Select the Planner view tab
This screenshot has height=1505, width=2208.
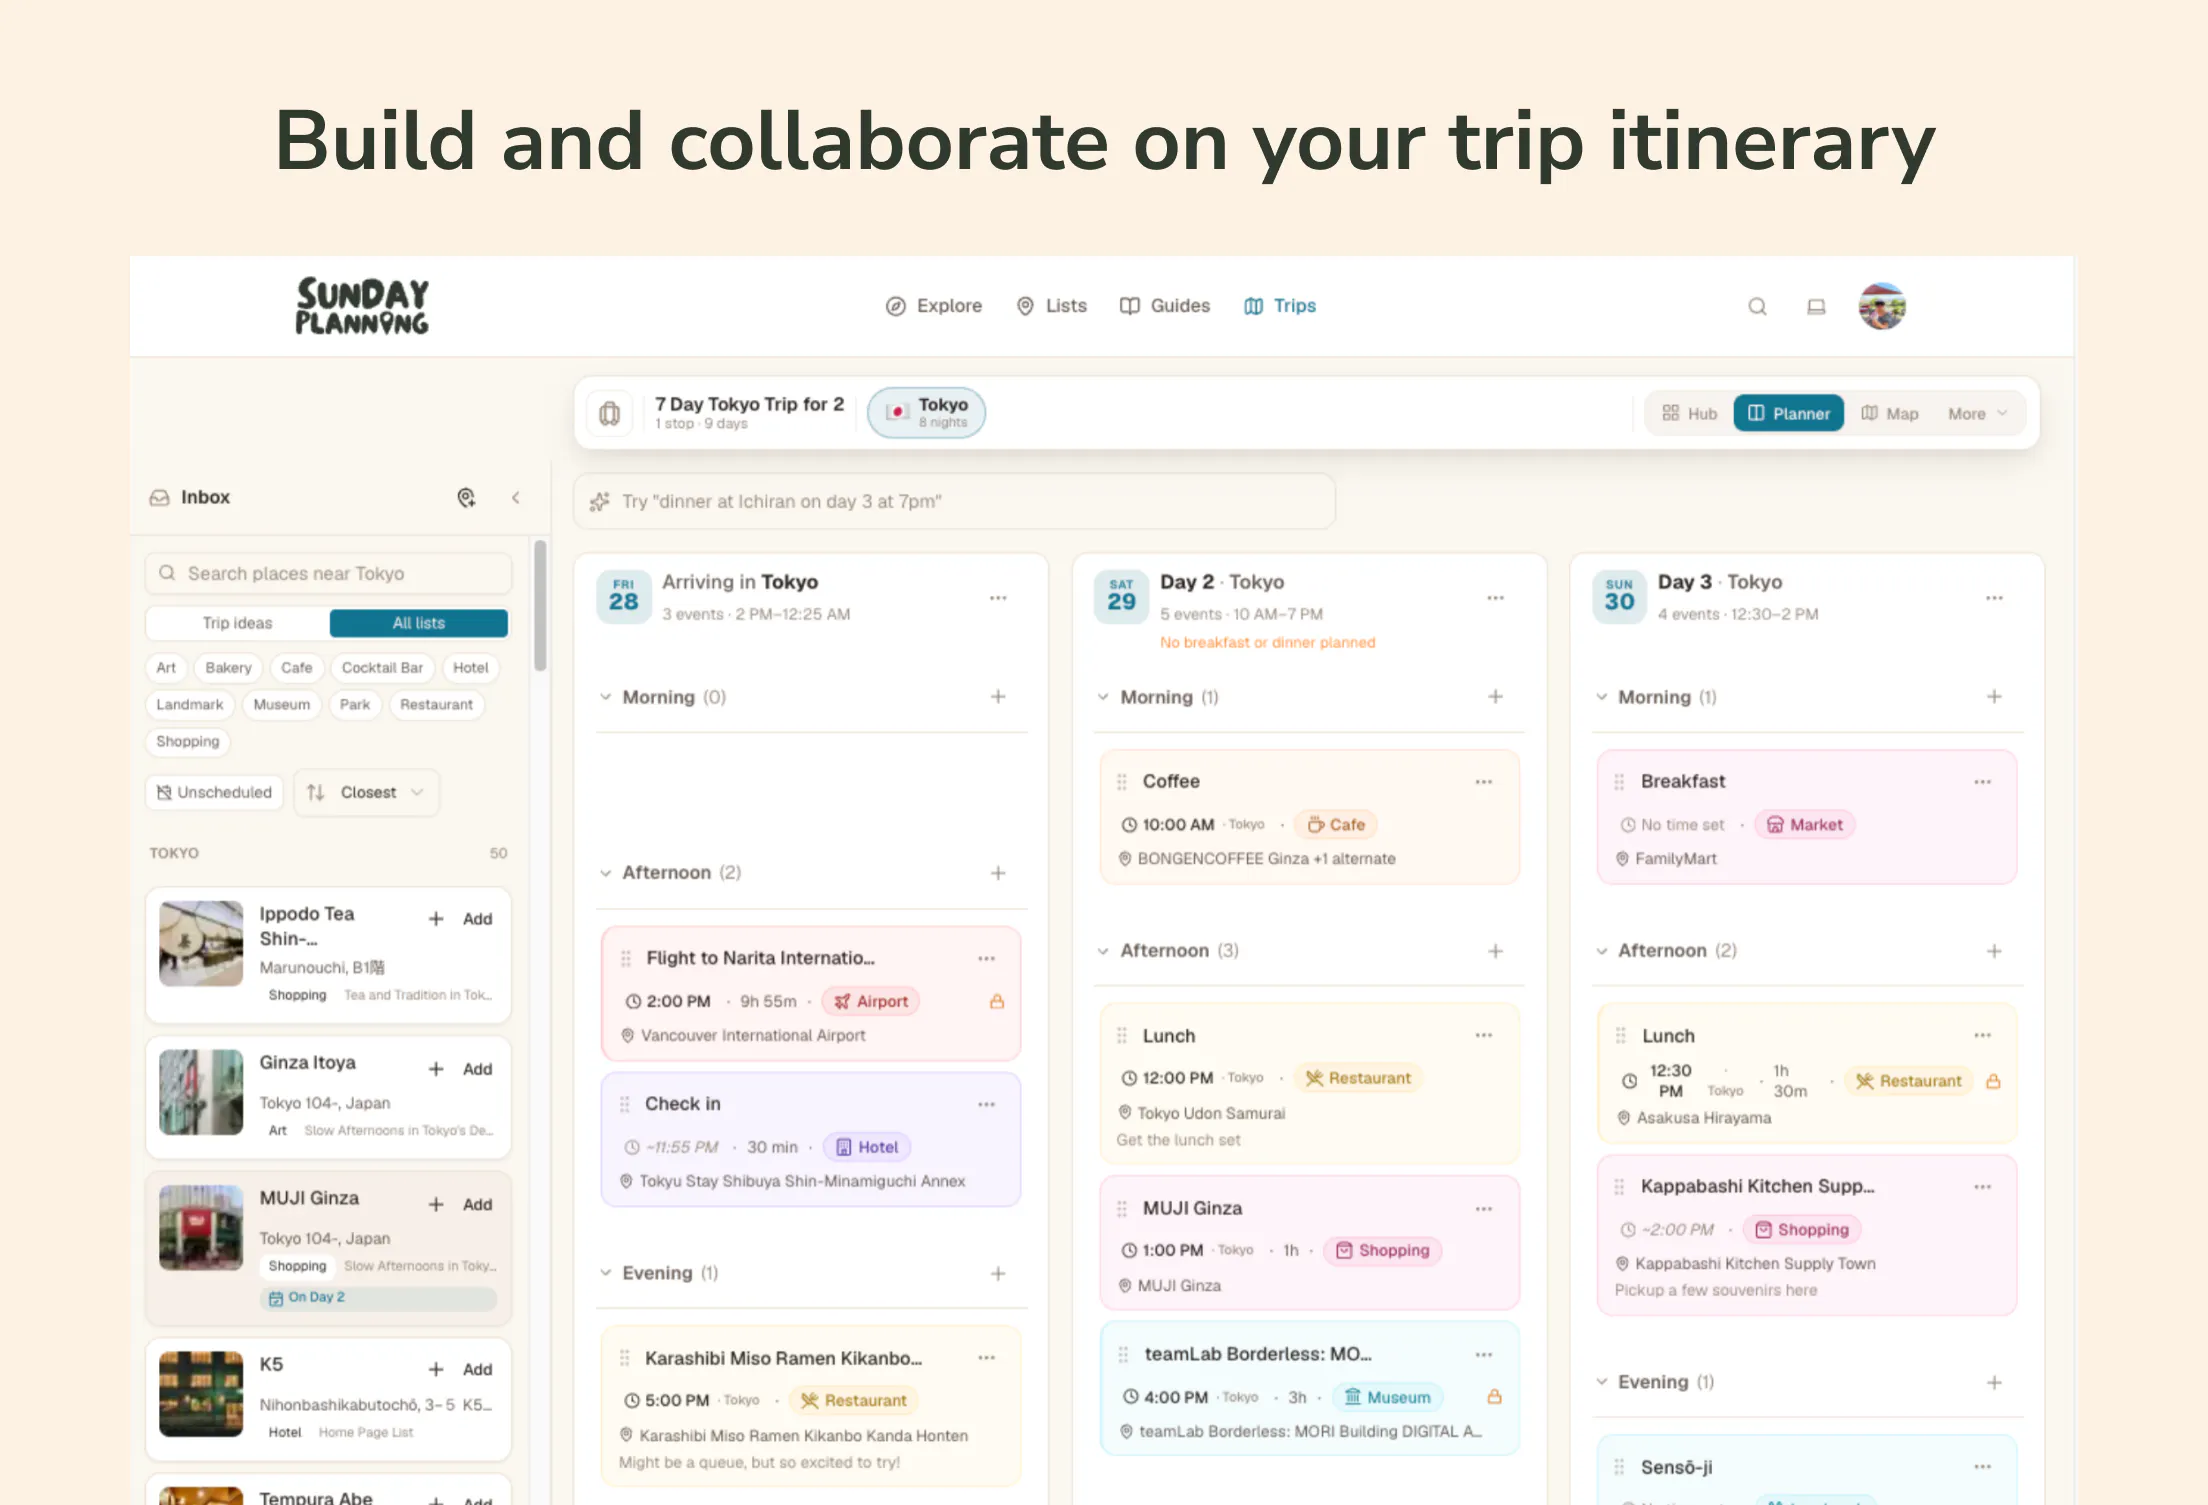[x=1788, y=414]
